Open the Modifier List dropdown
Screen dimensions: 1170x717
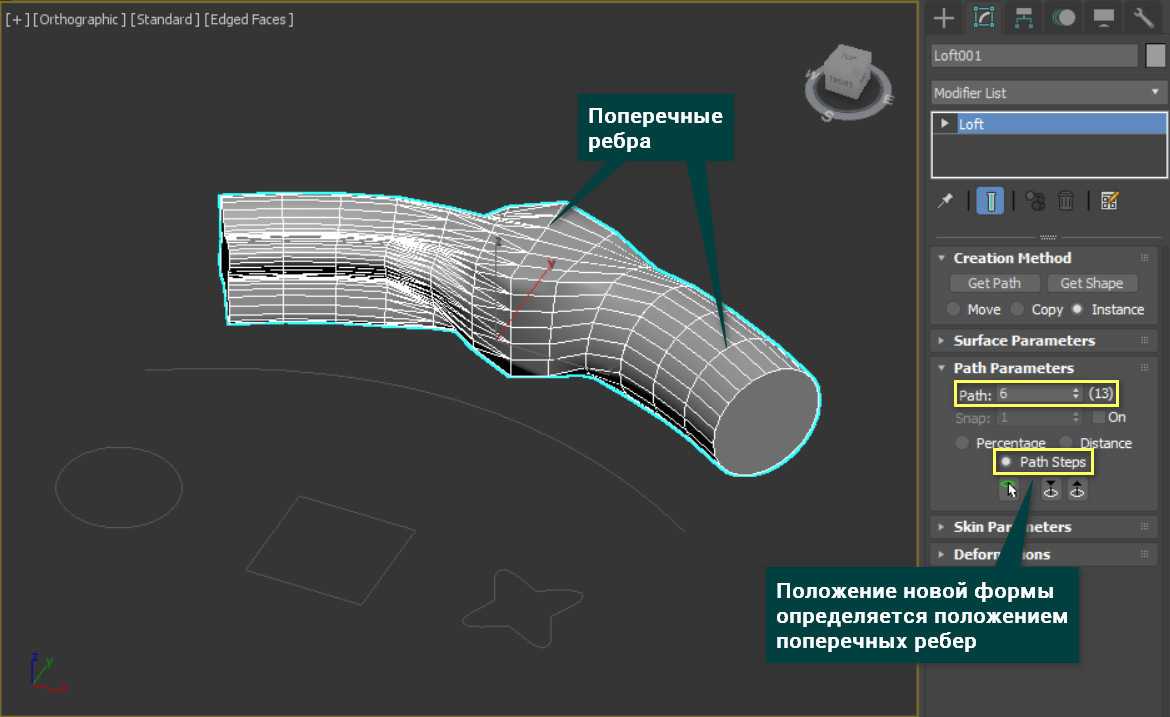click(1049, 93)
